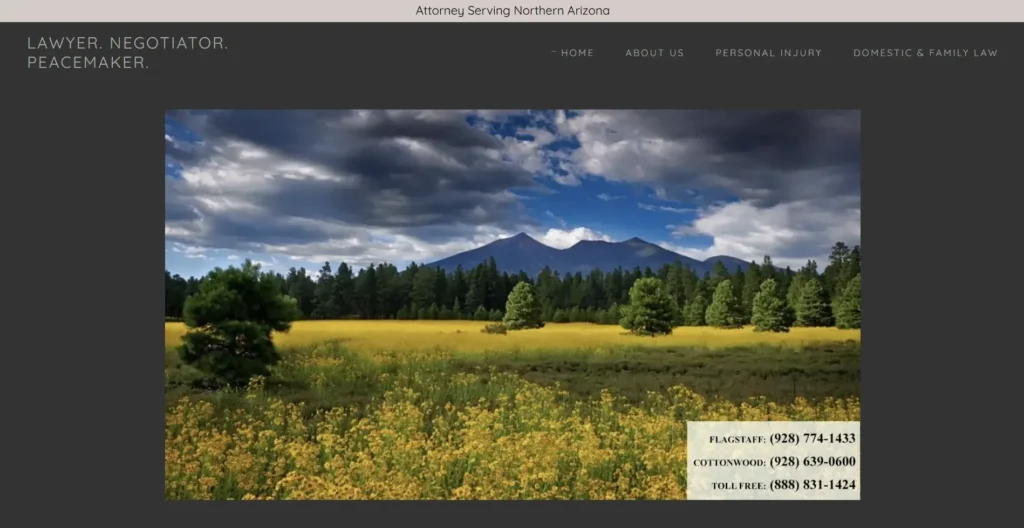Go to the About Us page

(654, 53)
